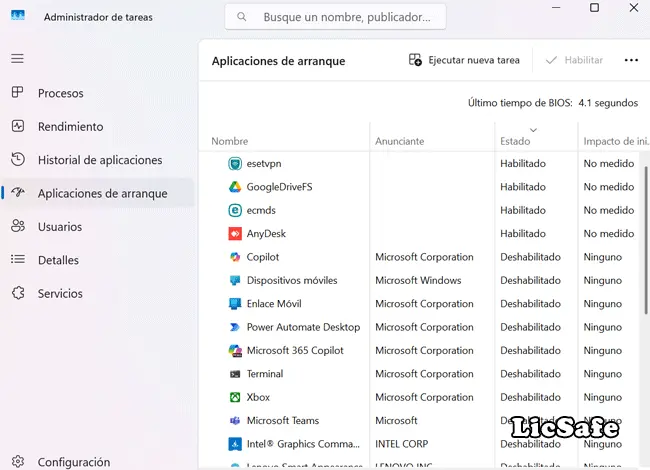The image size is (650, 470).
Task: Select Microsoft 365 Copilot row name
Action: (x=295, y=351)
